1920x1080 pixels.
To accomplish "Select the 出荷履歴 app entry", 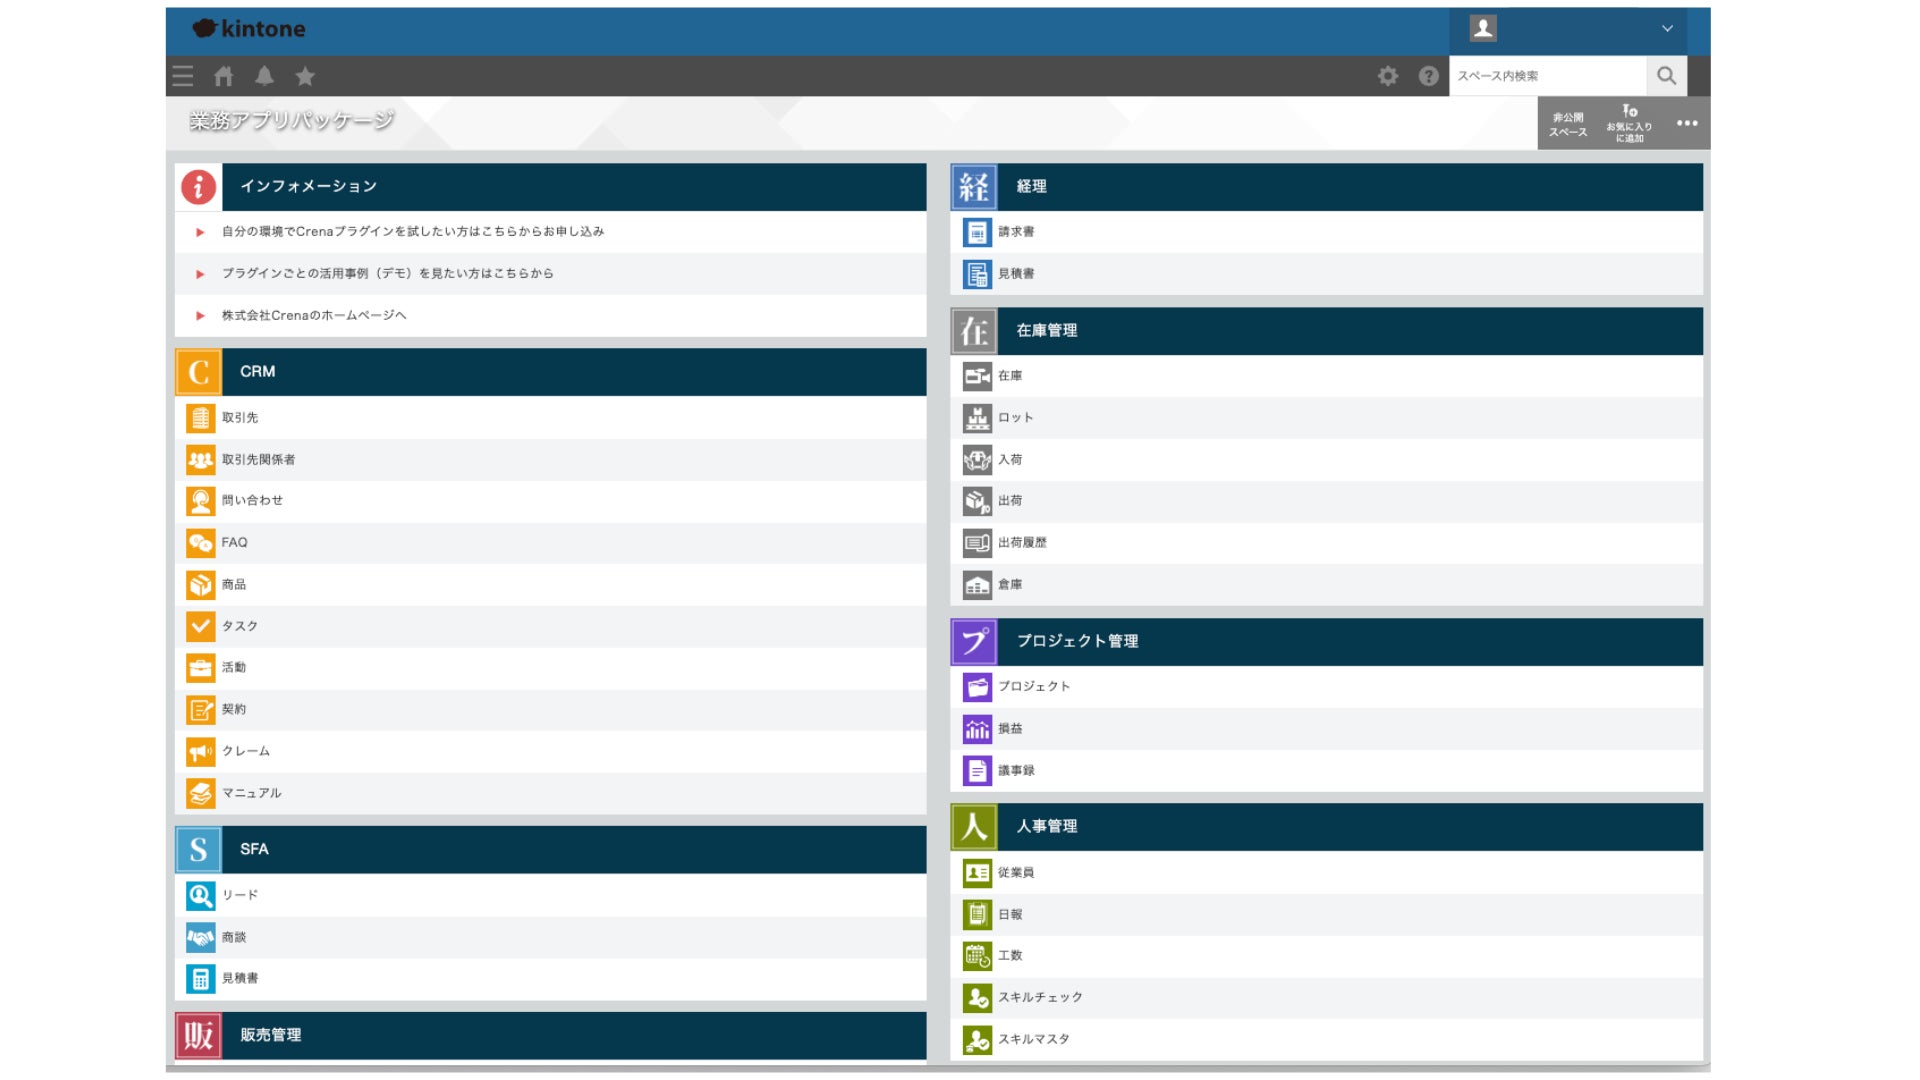I will pos(1022,543).
